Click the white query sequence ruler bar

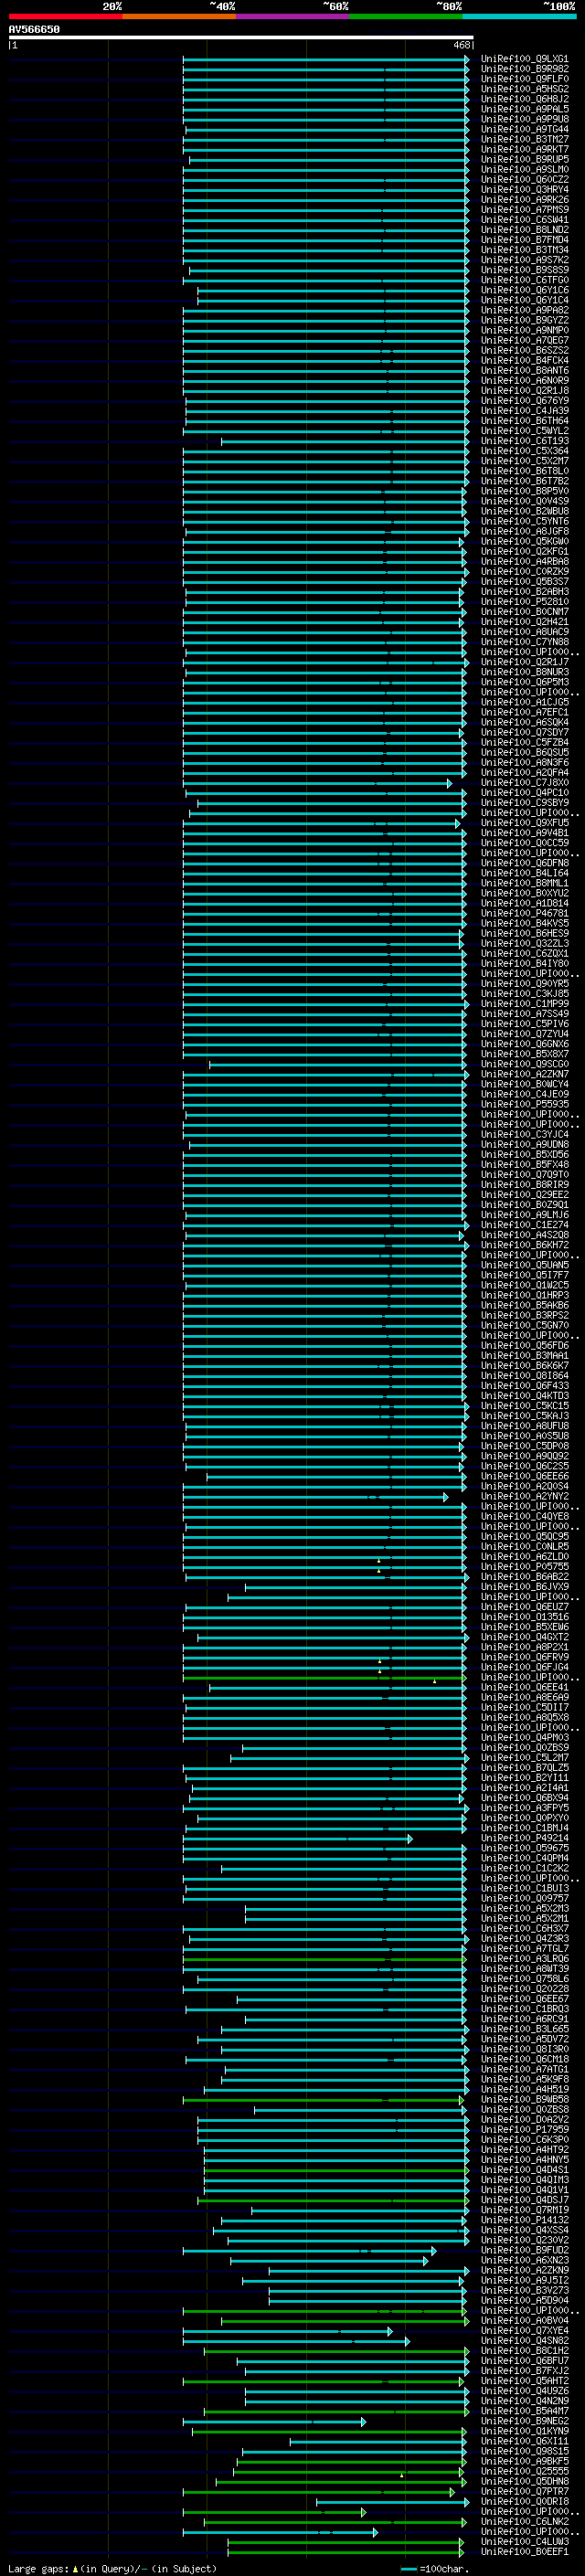[x=241, y=37]
